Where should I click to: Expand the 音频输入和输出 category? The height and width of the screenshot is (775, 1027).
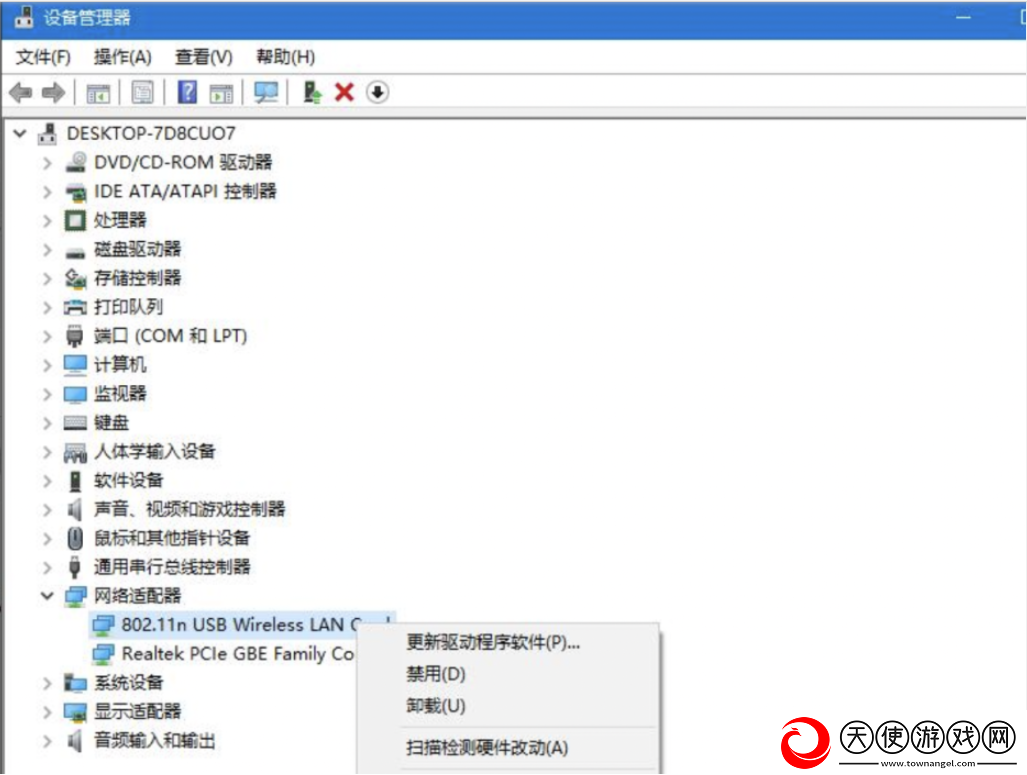click(x=47, y=741)
